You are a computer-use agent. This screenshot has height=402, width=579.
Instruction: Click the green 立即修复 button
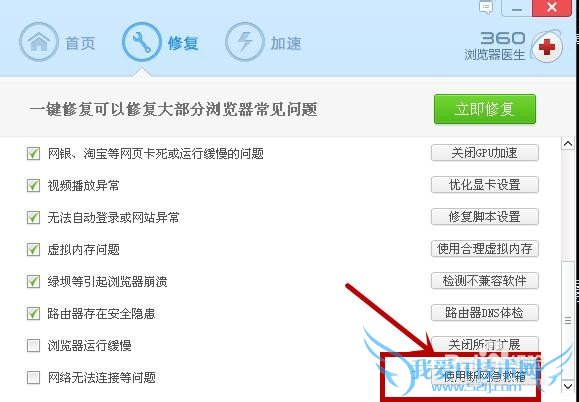coord(484,109)
